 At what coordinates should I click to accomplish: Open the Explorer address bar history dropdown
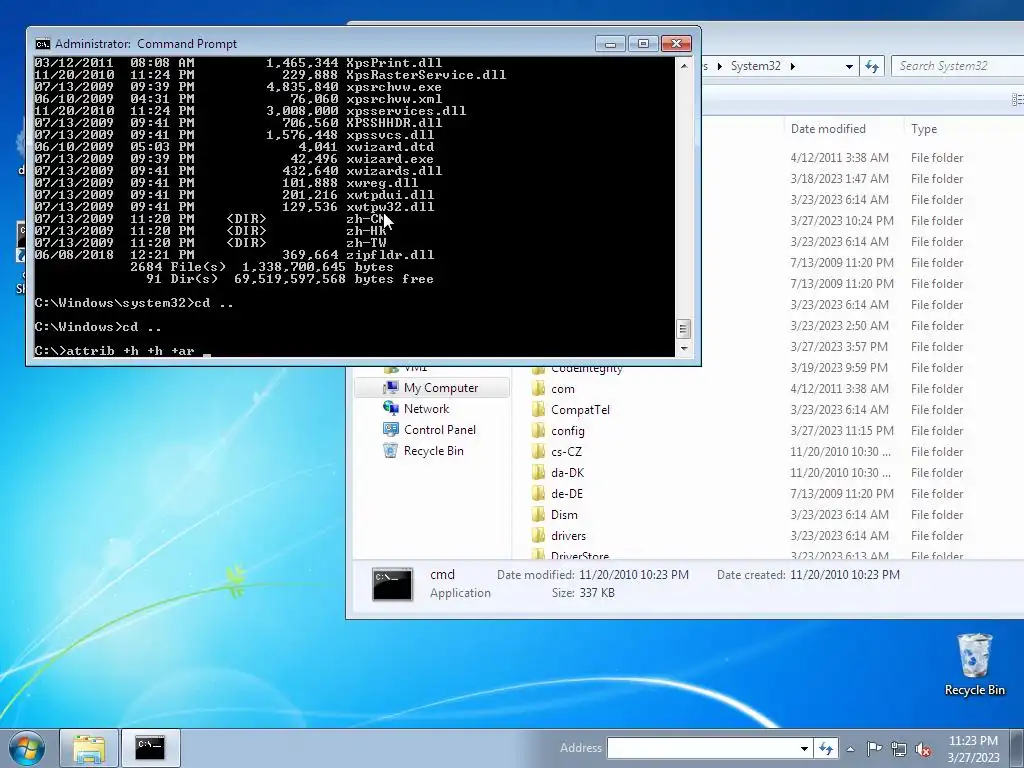848,66
